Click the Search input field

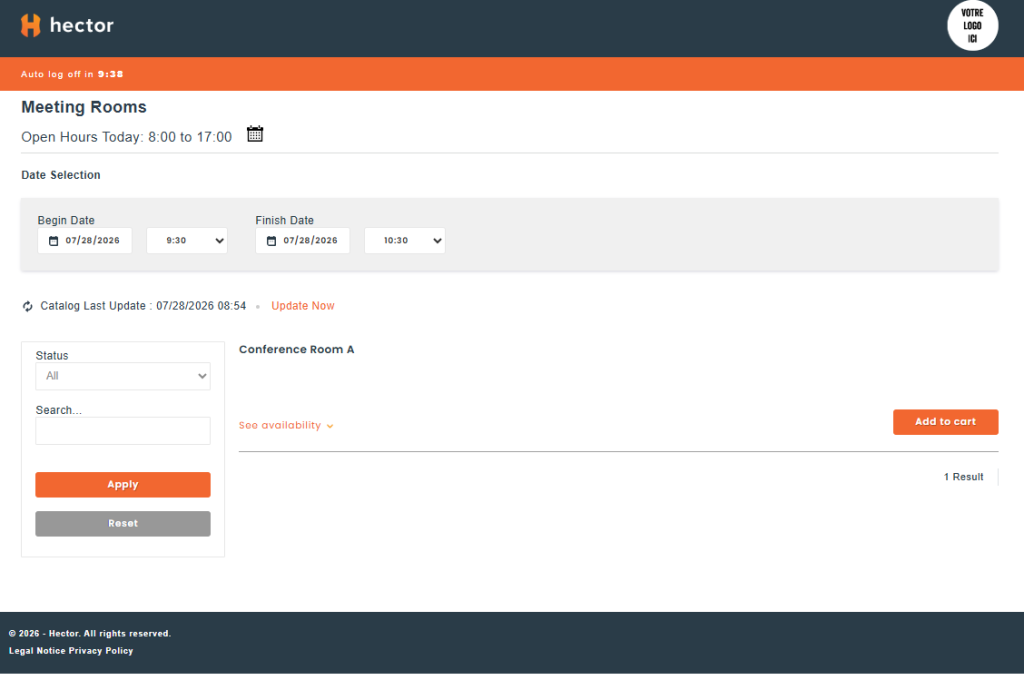click(x=123, y=431)
